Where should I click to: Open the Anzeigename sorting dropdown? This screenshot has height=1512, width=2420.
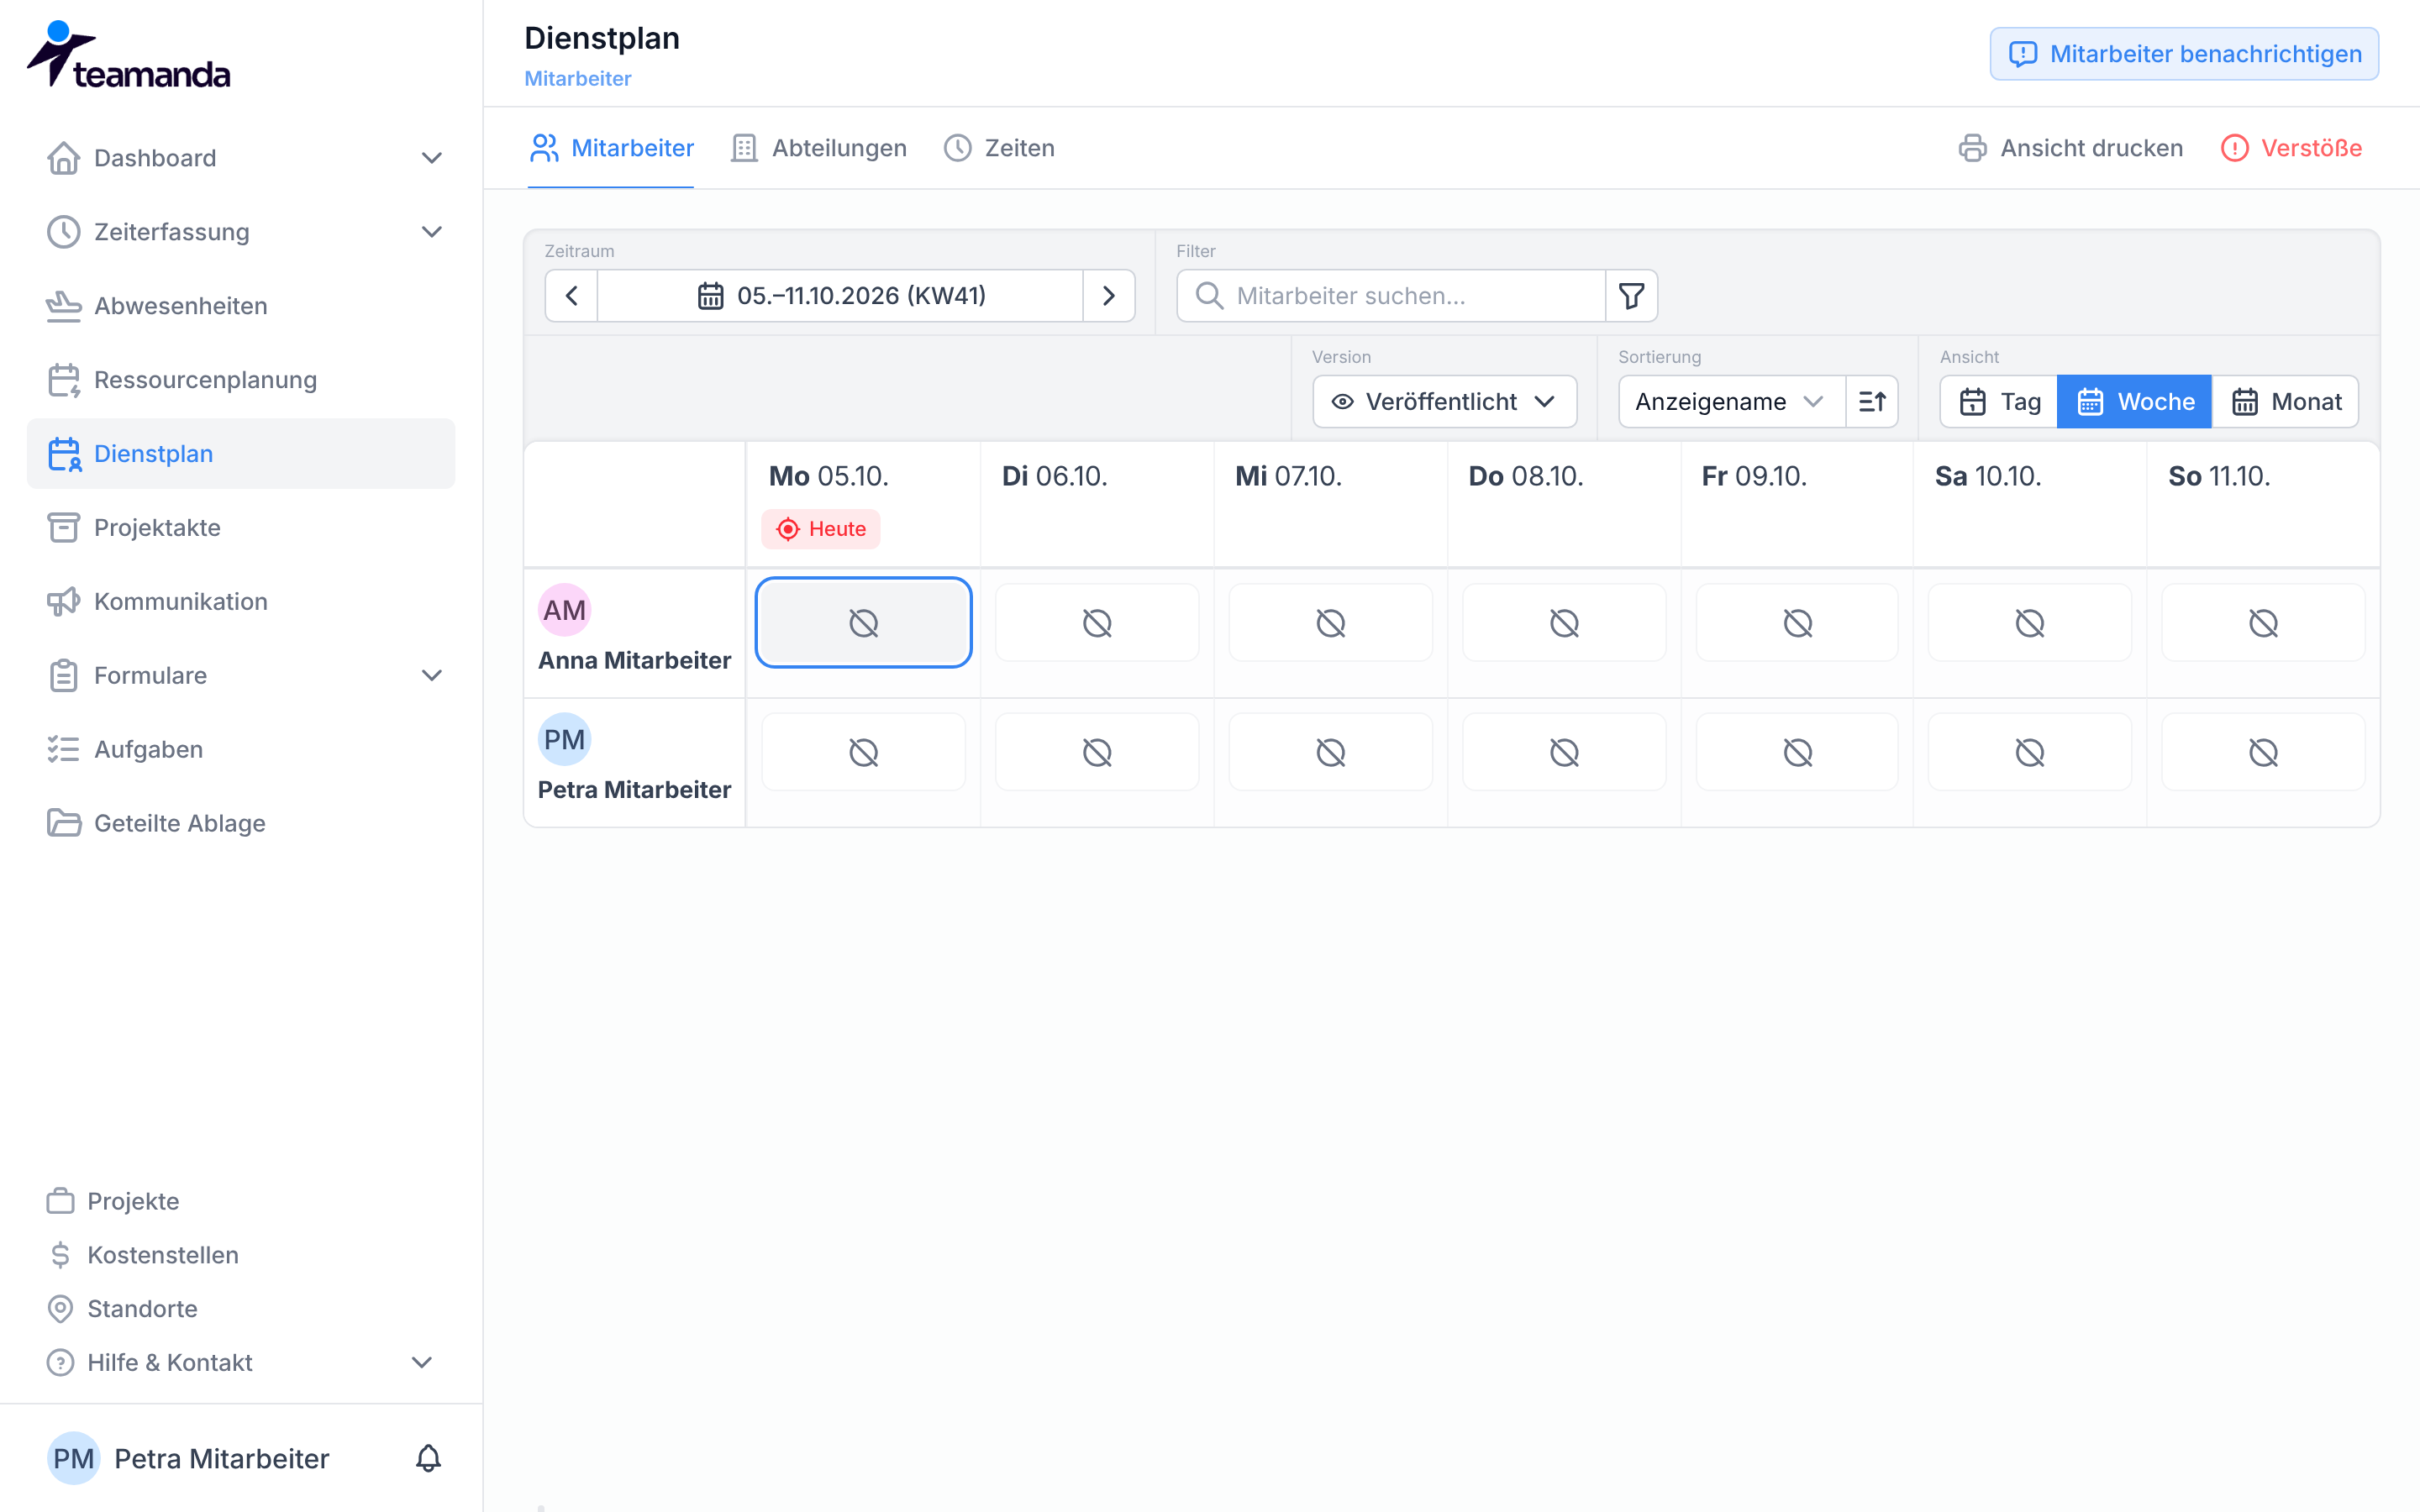click(1731, 401)
